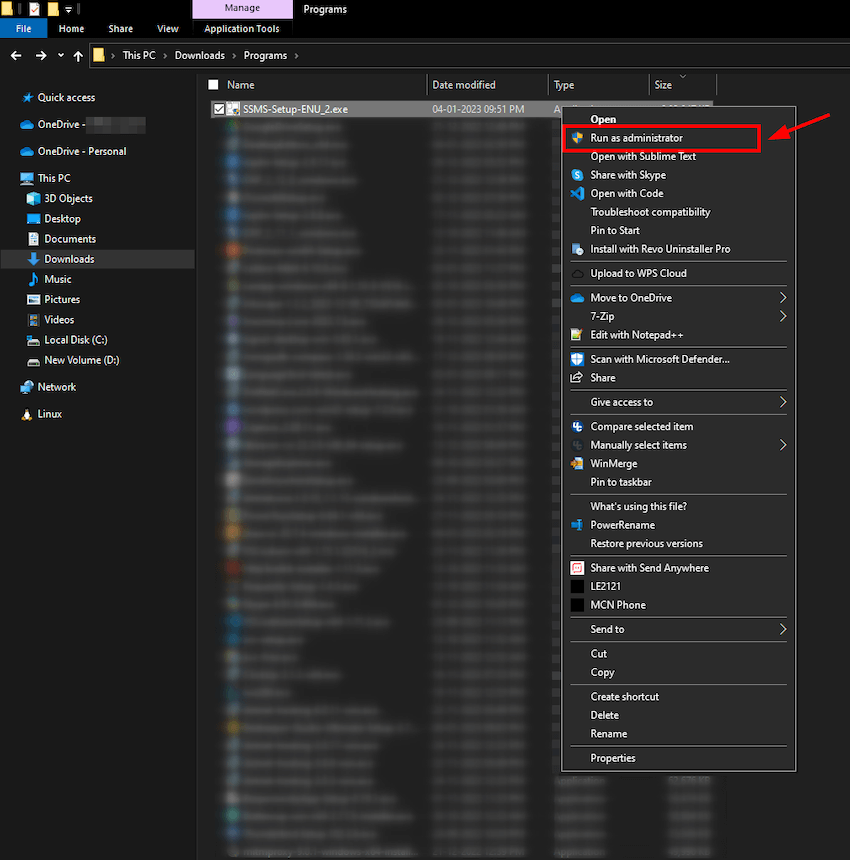Screen dimensions: 850x860
Task: Switch to the View ribbon tab
Action: coord(168,29)
